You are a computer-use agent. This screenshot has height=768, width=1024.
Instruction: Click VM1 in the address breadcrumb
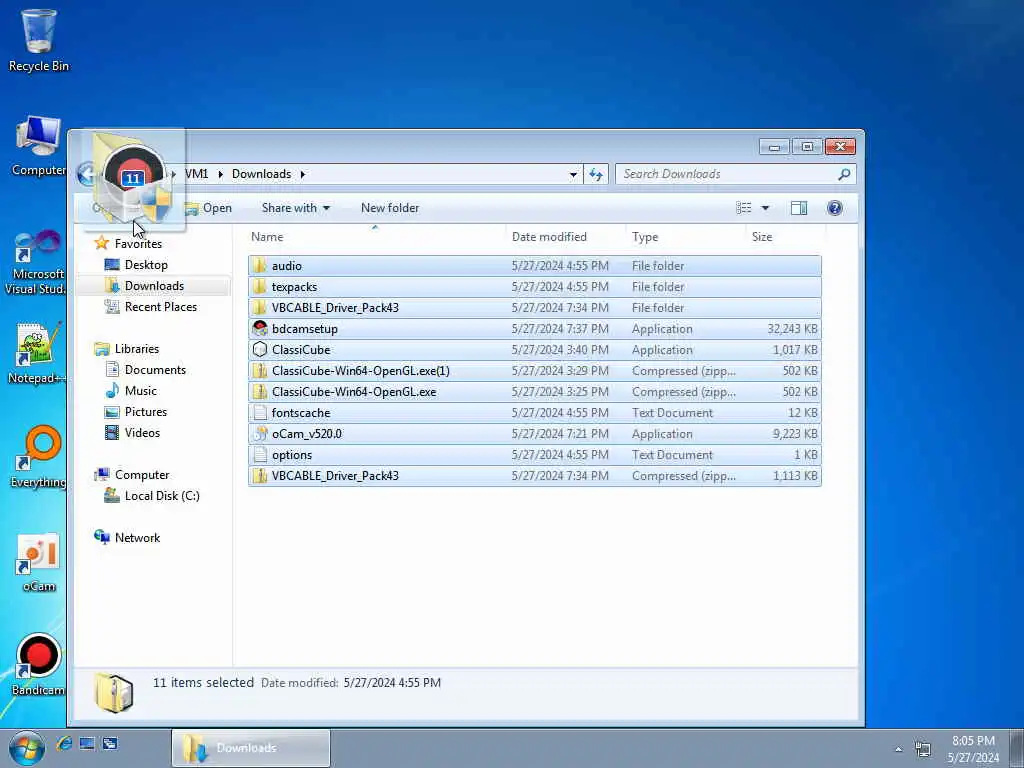click(197, 174)
